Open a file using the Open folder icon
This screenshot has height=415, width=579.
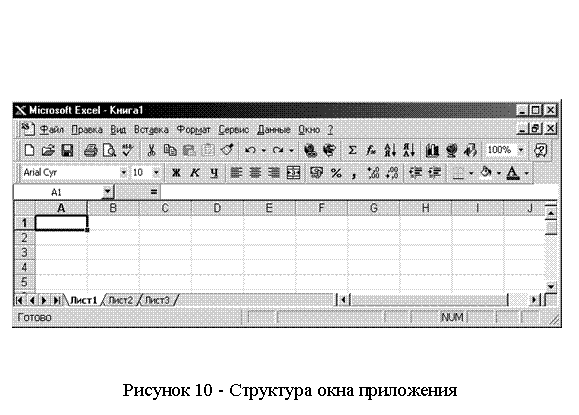pos(48,150)
